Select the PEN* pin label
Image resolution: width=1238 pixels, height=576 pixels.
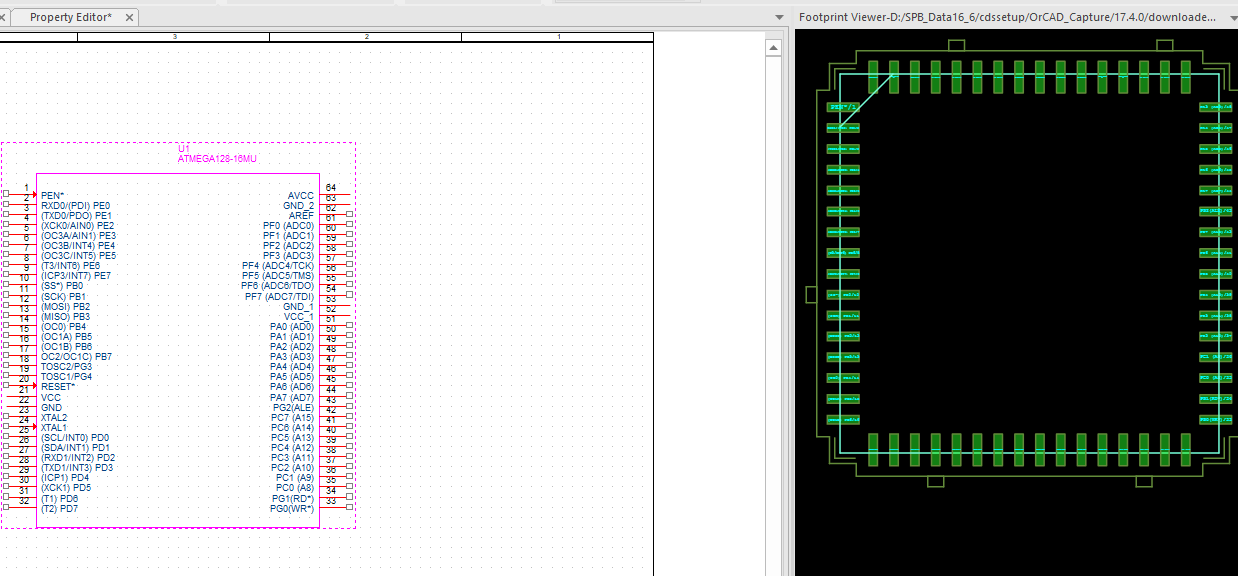[x=52, y=196]
